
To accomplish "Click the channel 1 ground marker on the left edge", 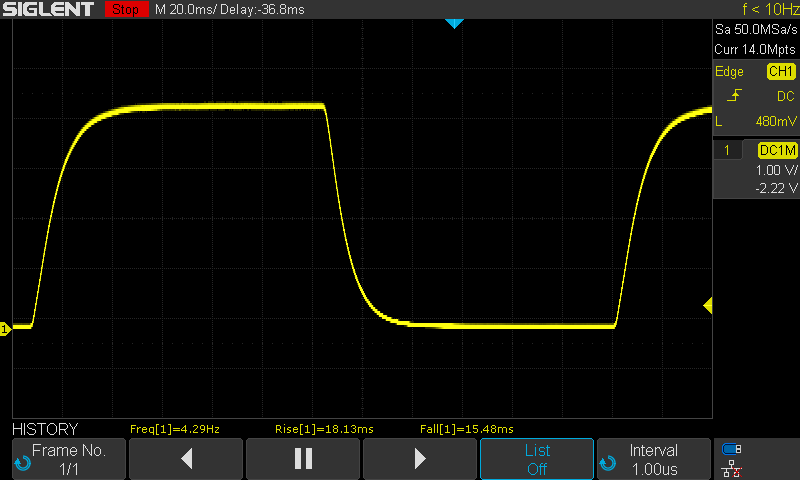I will 5,329.
